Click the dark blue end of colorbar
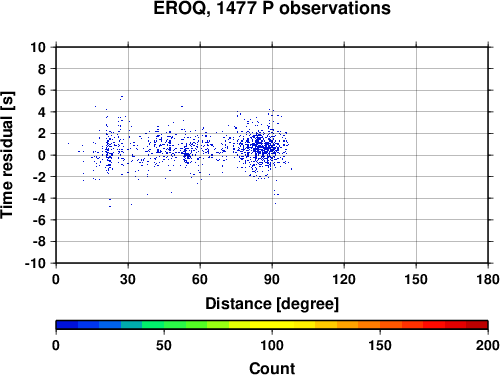Screen dimensions: 500x375 (x=67, y=325)
